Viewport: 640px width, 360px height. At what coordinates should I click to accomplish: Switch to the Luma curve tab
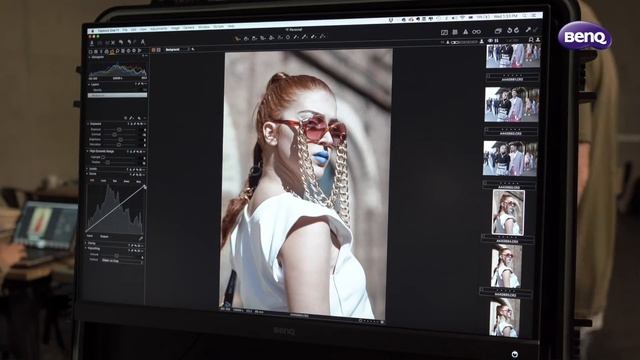(x=103, y=181)
